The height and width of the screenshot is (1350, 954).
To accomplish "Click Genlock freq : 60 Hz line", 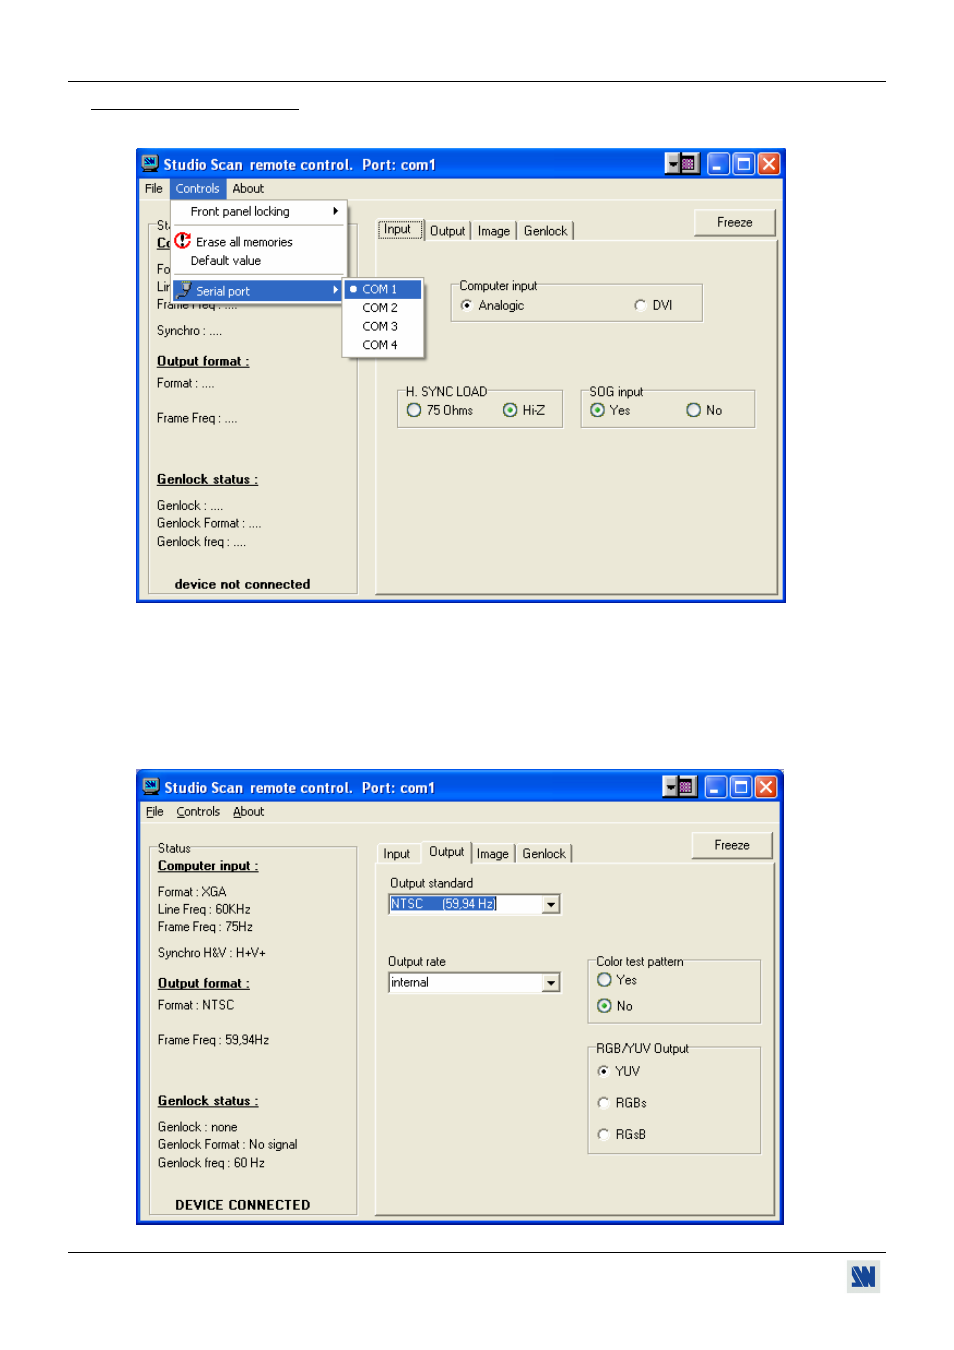I will click(211, 1163).
